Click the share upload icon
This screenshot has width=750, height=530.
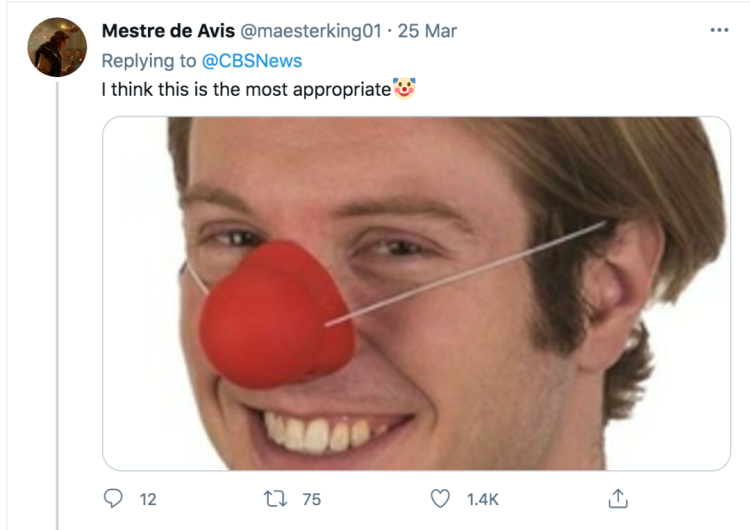tap(618, 497)
